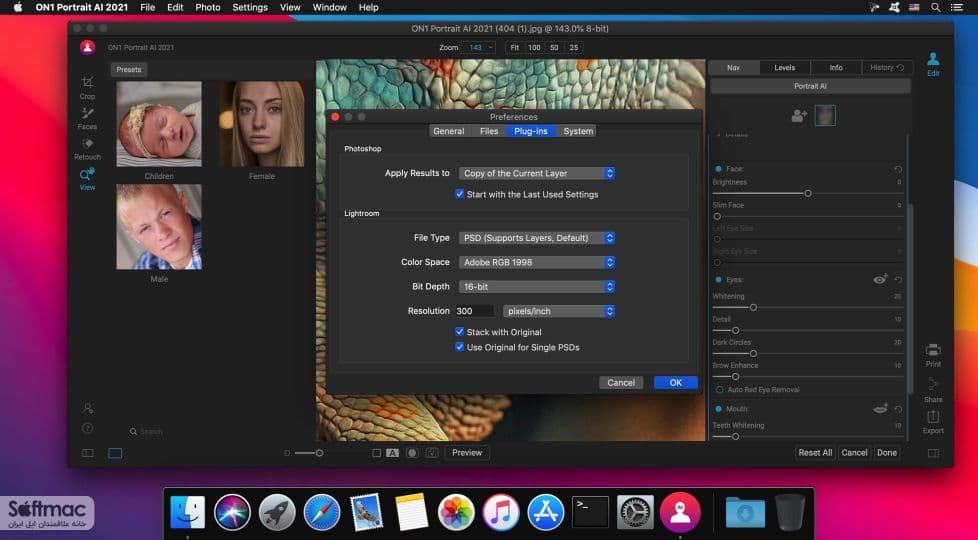Click the Resolution input field
Image resolution: width=978 pixels, height=540 pixels.
[475, 311]
